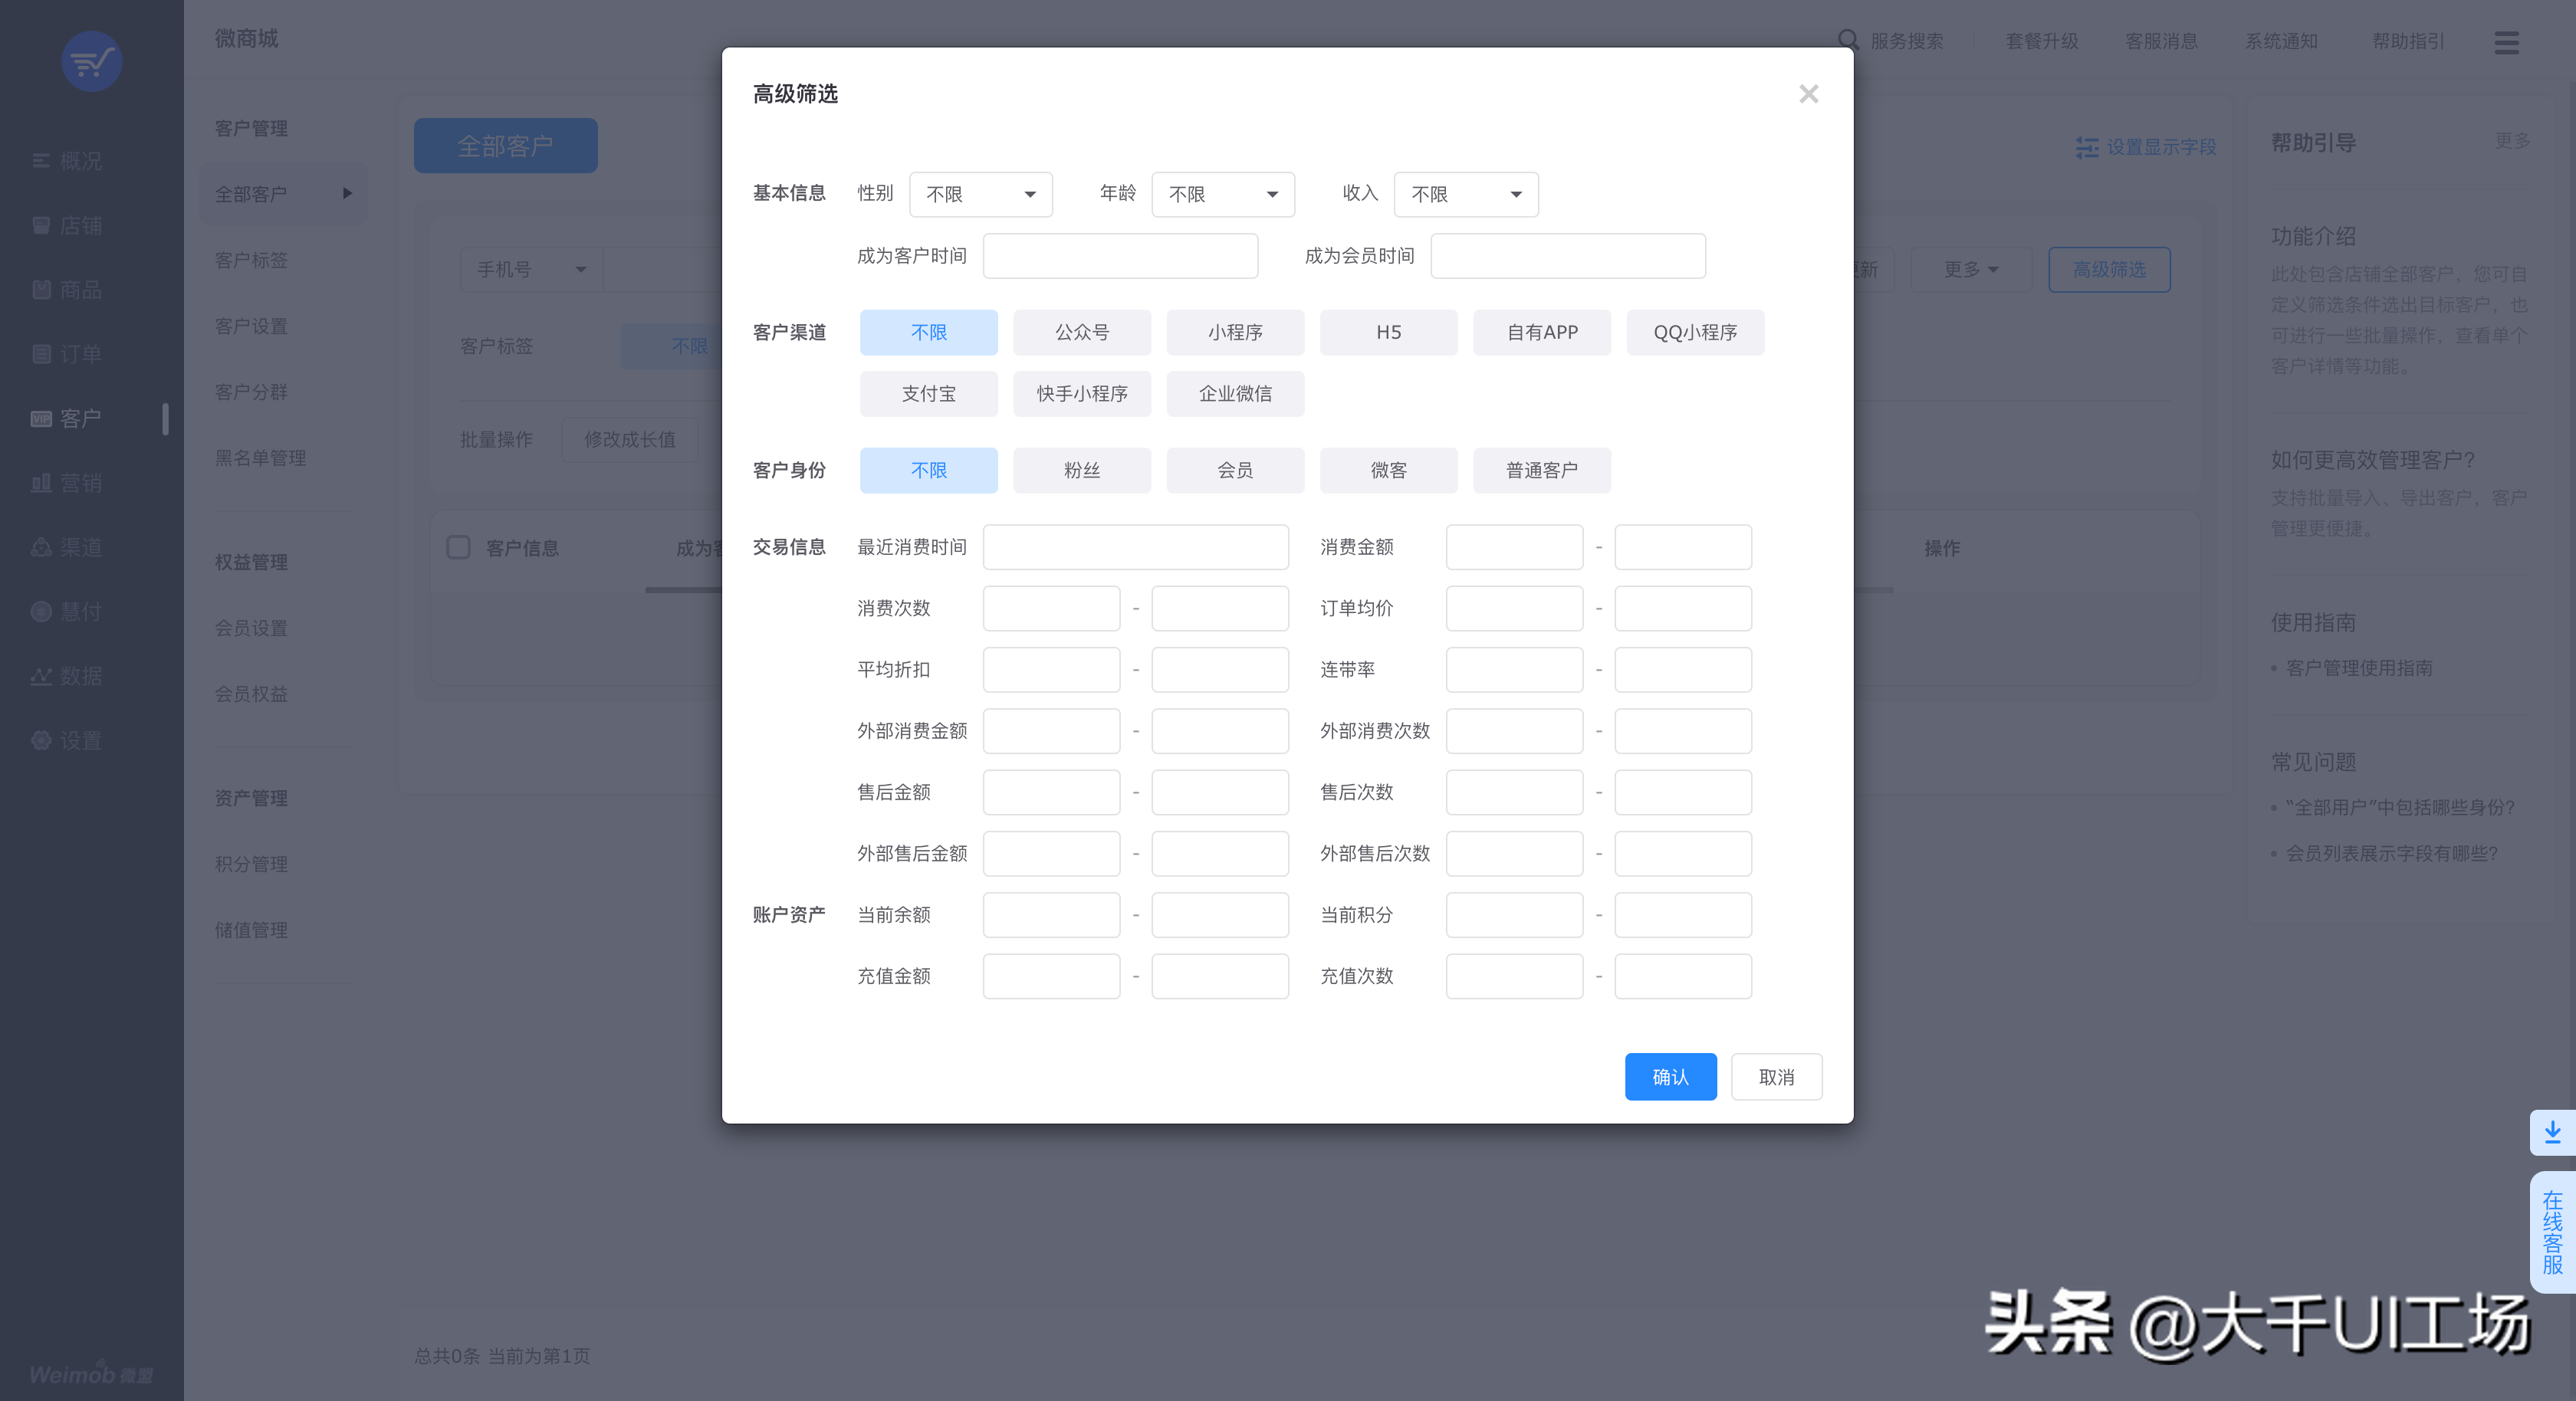
Task: Click the search magnifier icon next to 服务搜索
Action: tap(1848, 41)
